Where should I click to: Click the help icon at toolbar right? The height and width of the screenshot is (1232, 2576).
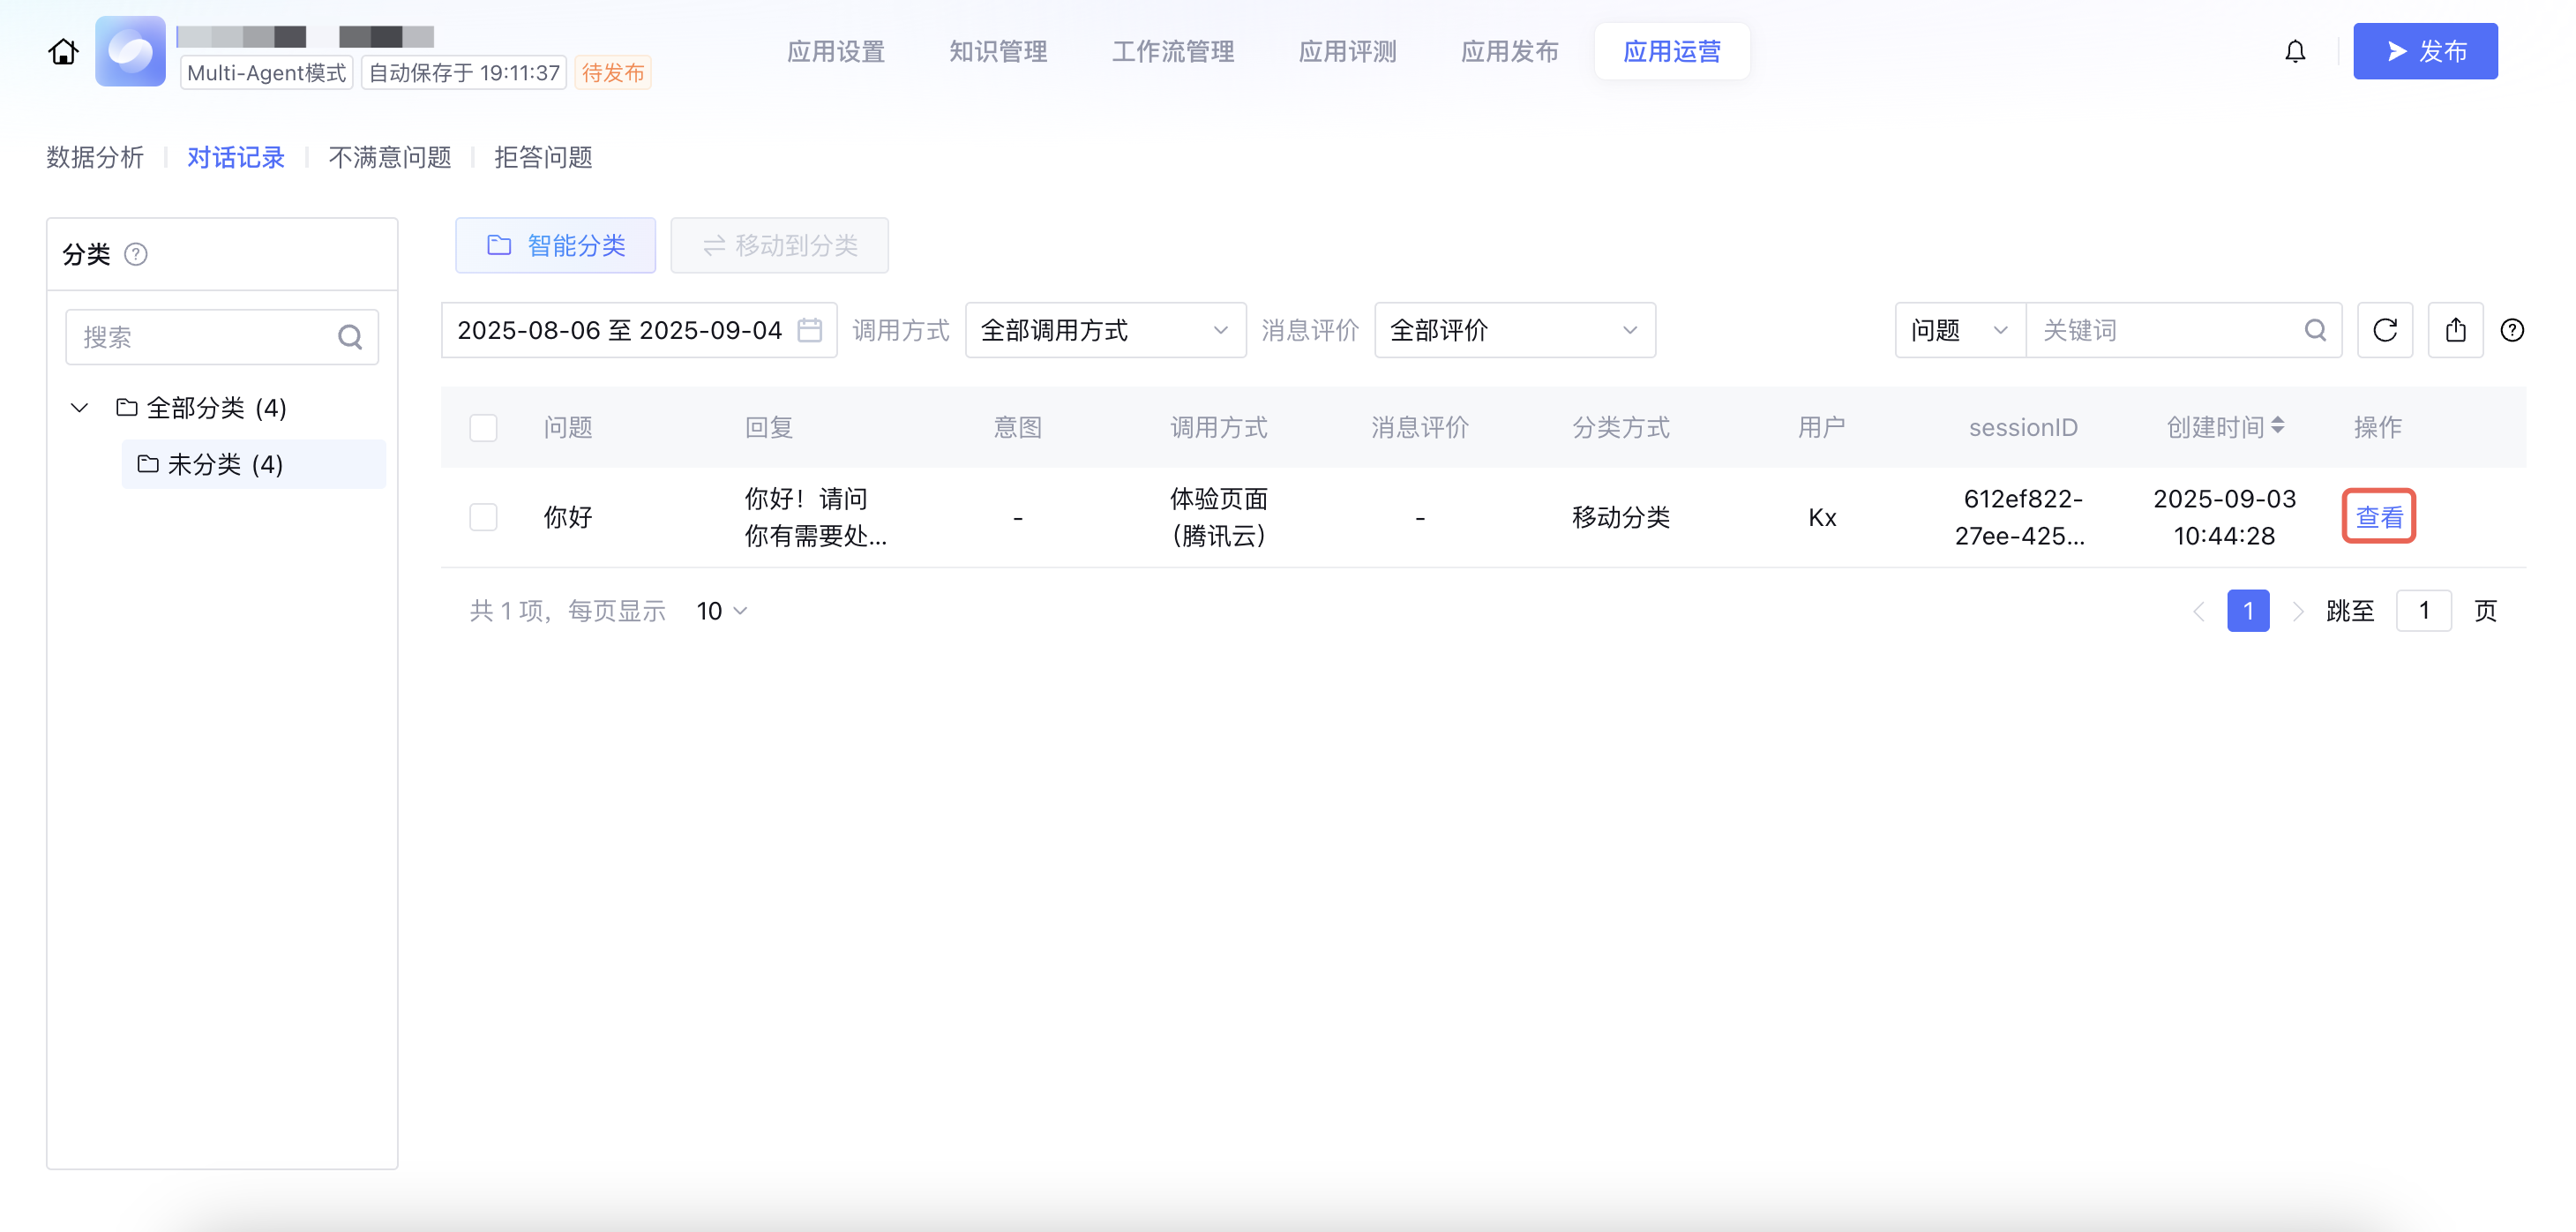pyautogui.click(x=2511, y=330)
